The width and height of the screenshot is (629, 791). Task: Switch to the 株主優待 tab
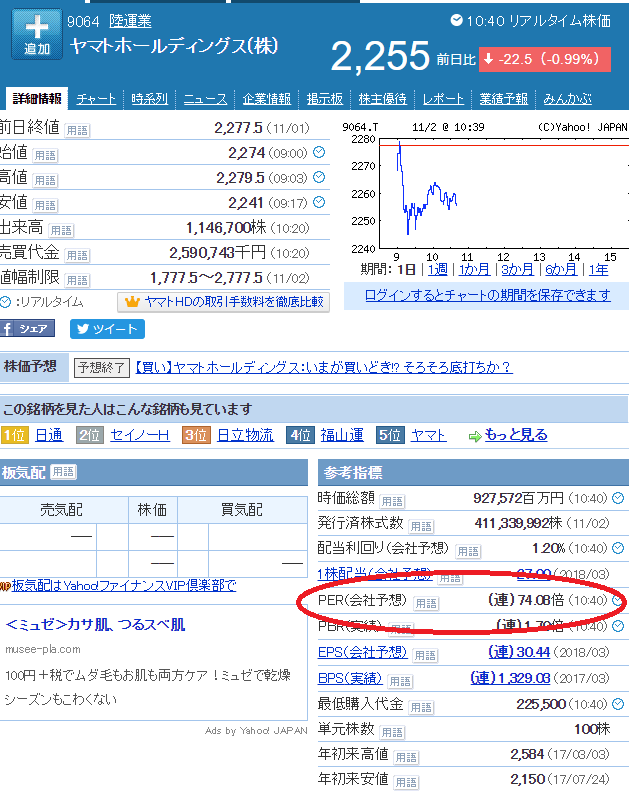382,99
